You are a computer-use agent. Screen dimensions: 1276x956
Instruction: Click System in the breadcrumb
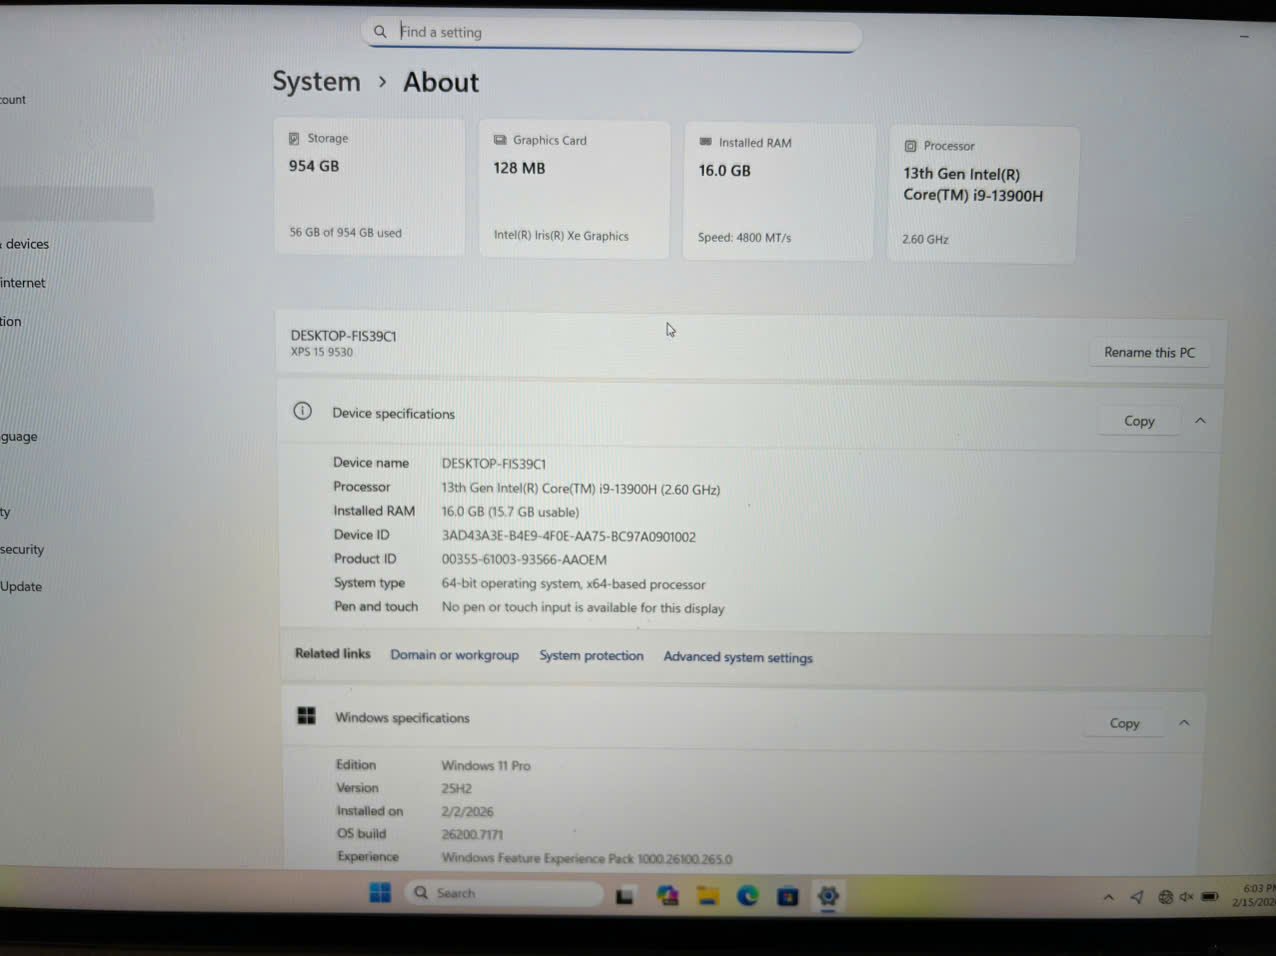[316, 82]
